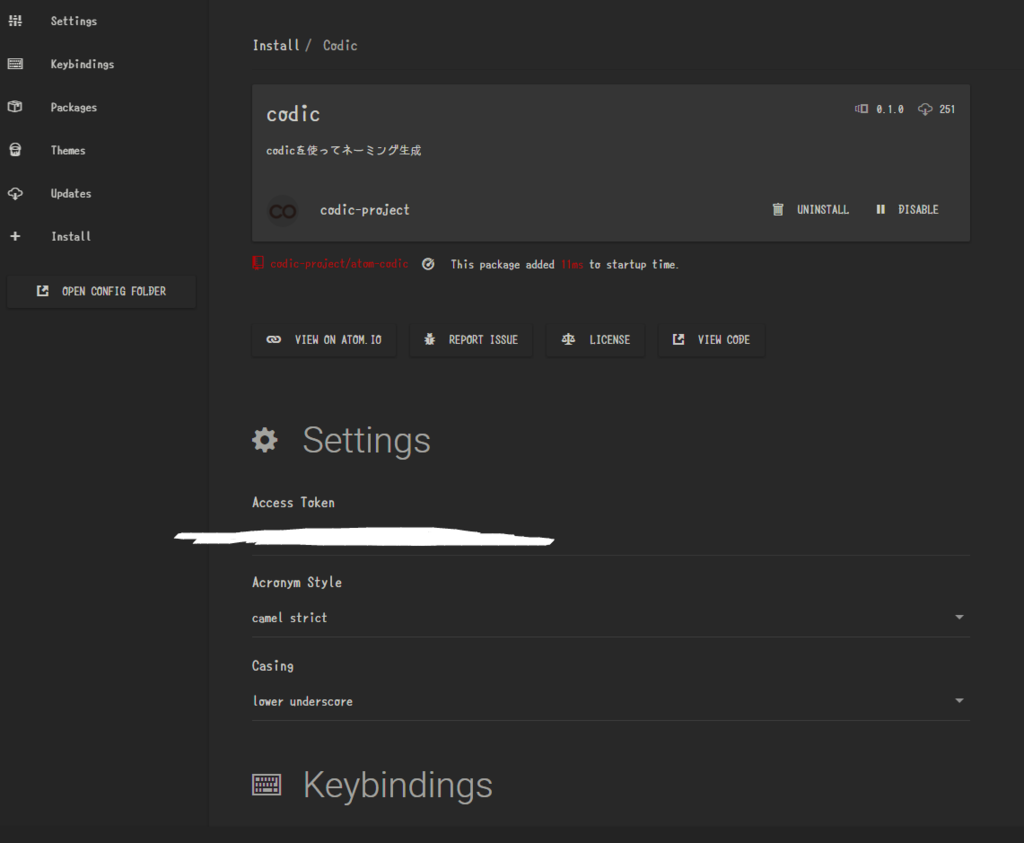Click the dashboard startup time icon

tap(428, 264)
